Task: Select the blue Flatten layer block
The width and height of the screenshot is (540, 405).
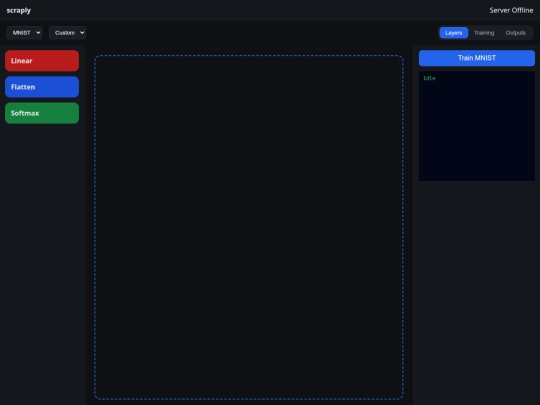Action: click(x=42, y=87)
